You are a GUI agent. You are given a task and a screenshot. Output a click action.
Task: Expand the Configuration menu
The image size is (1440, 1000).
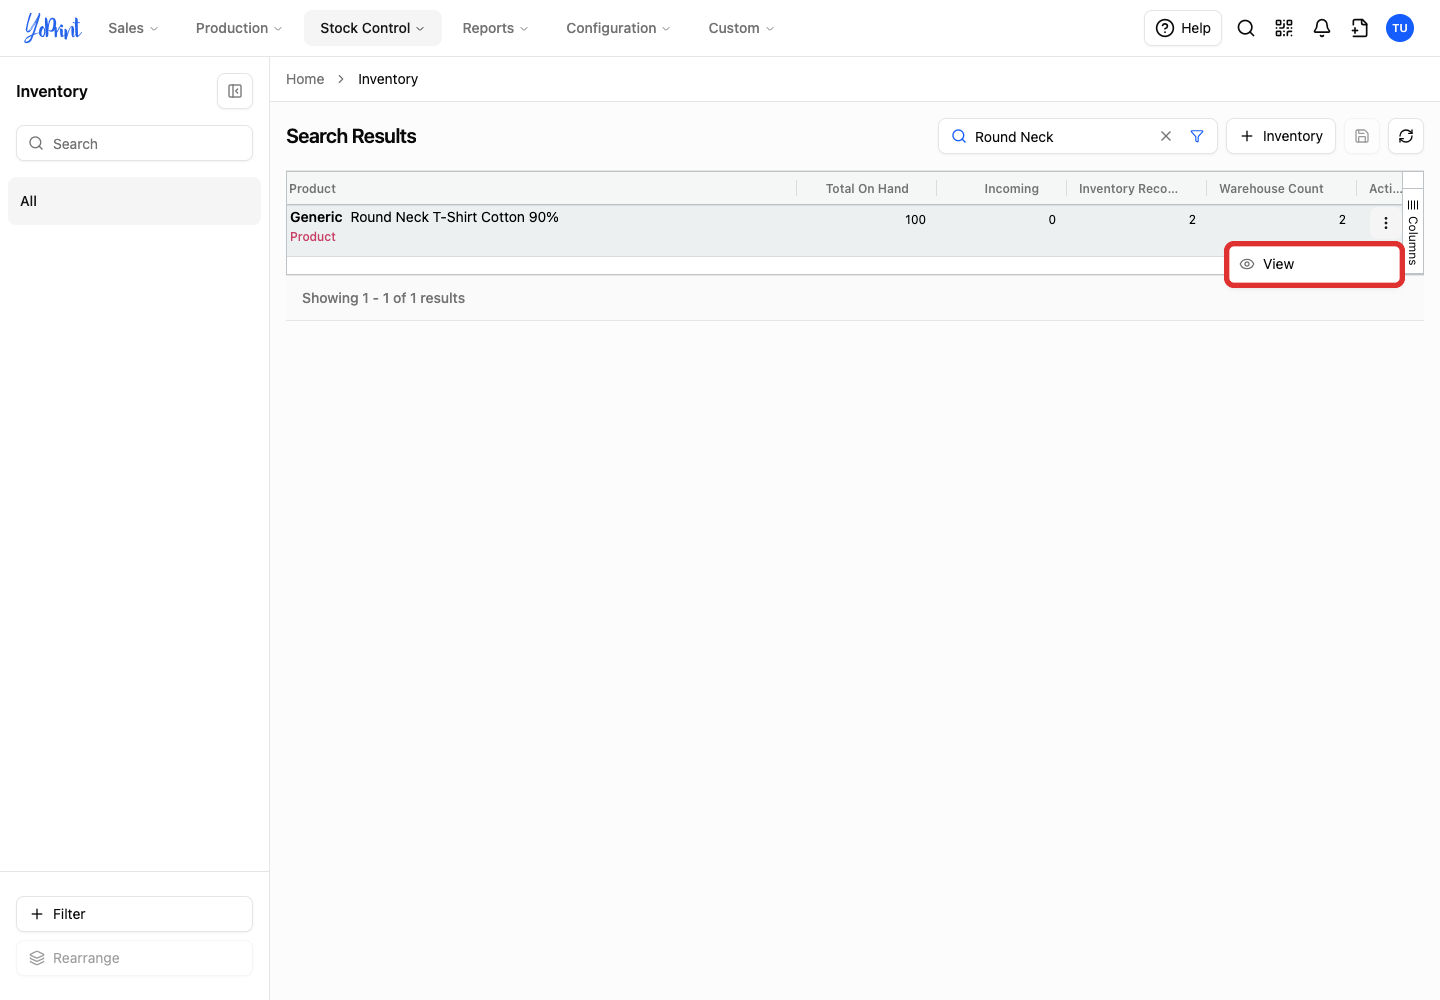tap(618, 28)
